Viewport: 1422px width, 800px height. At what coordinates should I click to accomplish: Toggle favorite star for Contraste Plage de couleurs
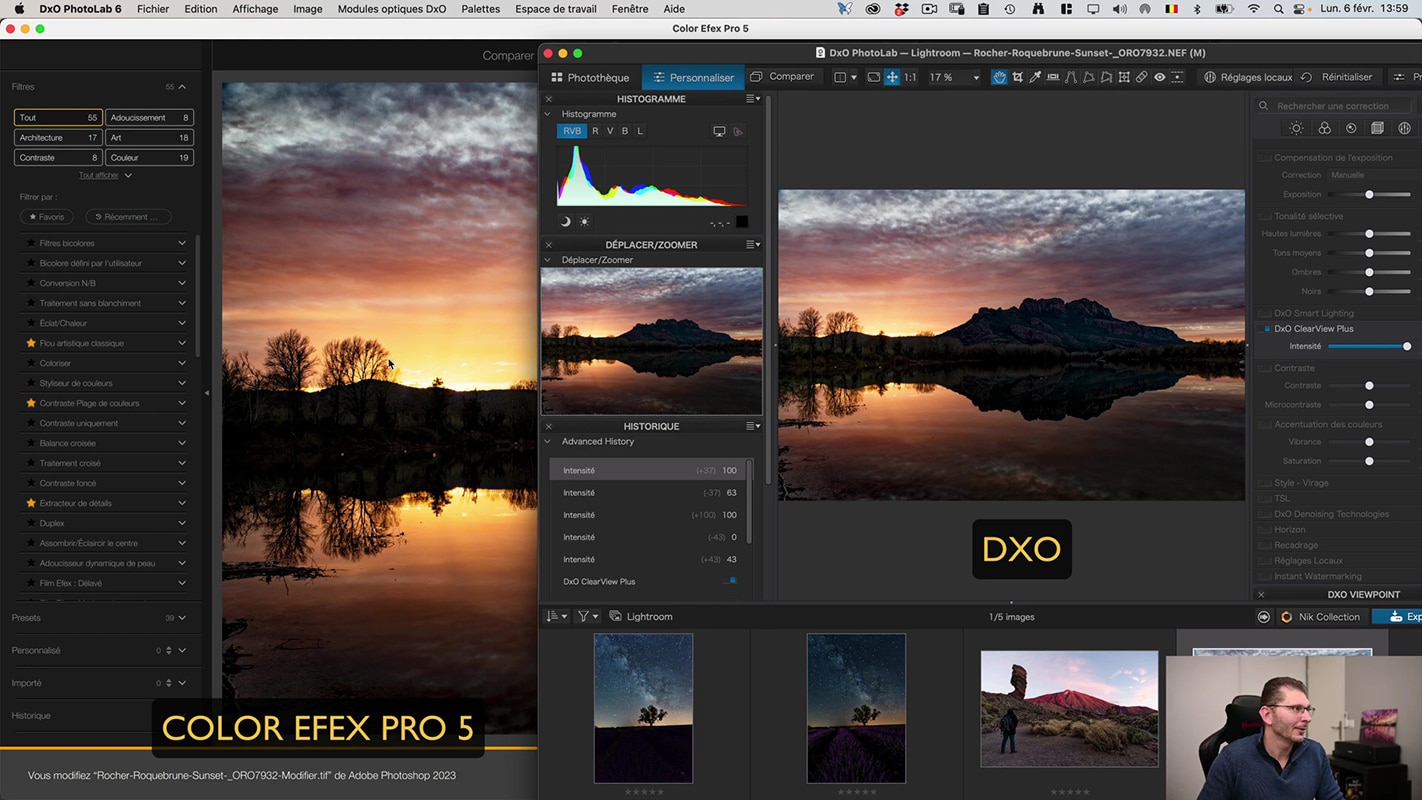tap(31, 403)
